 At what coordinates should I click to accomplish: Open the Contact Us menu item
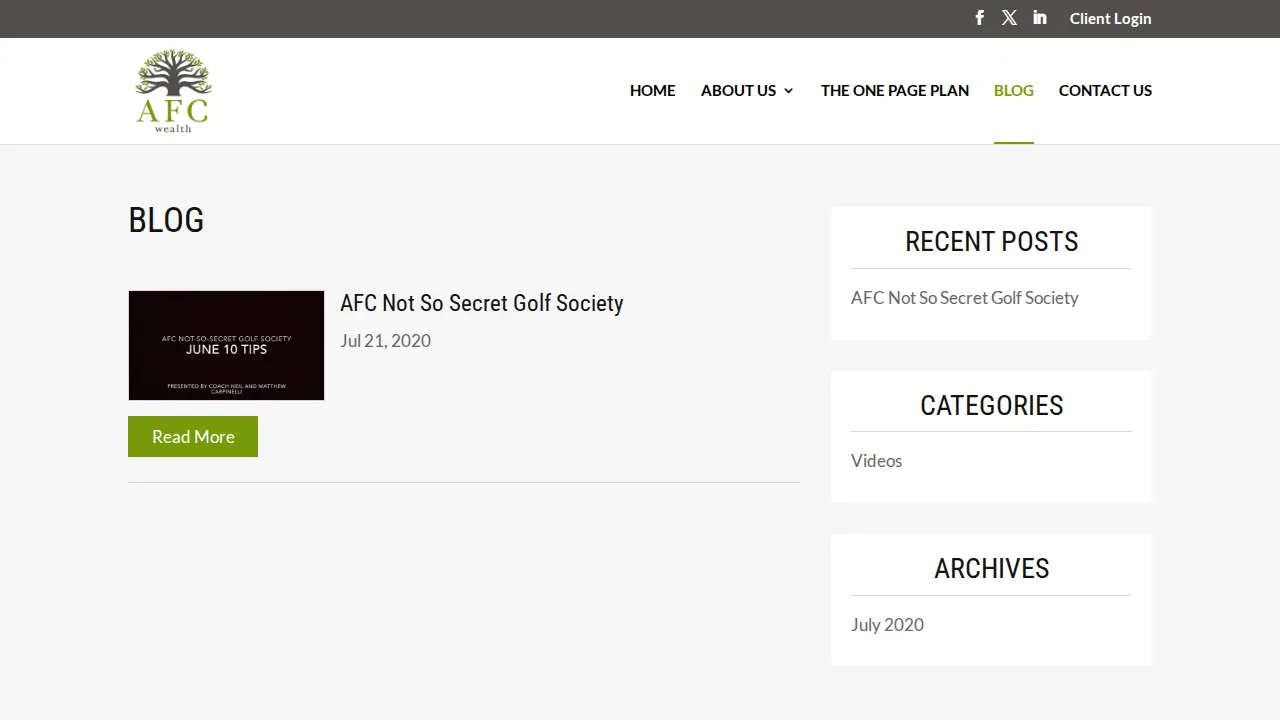[1105, 90]
